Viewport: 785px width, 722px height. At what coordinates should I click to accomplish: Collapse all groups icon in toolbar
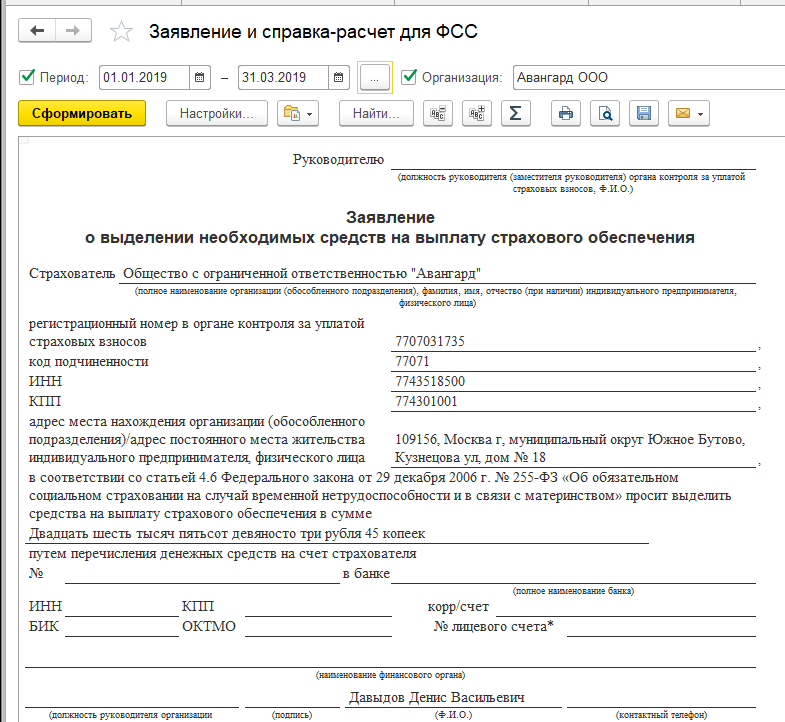437,113
